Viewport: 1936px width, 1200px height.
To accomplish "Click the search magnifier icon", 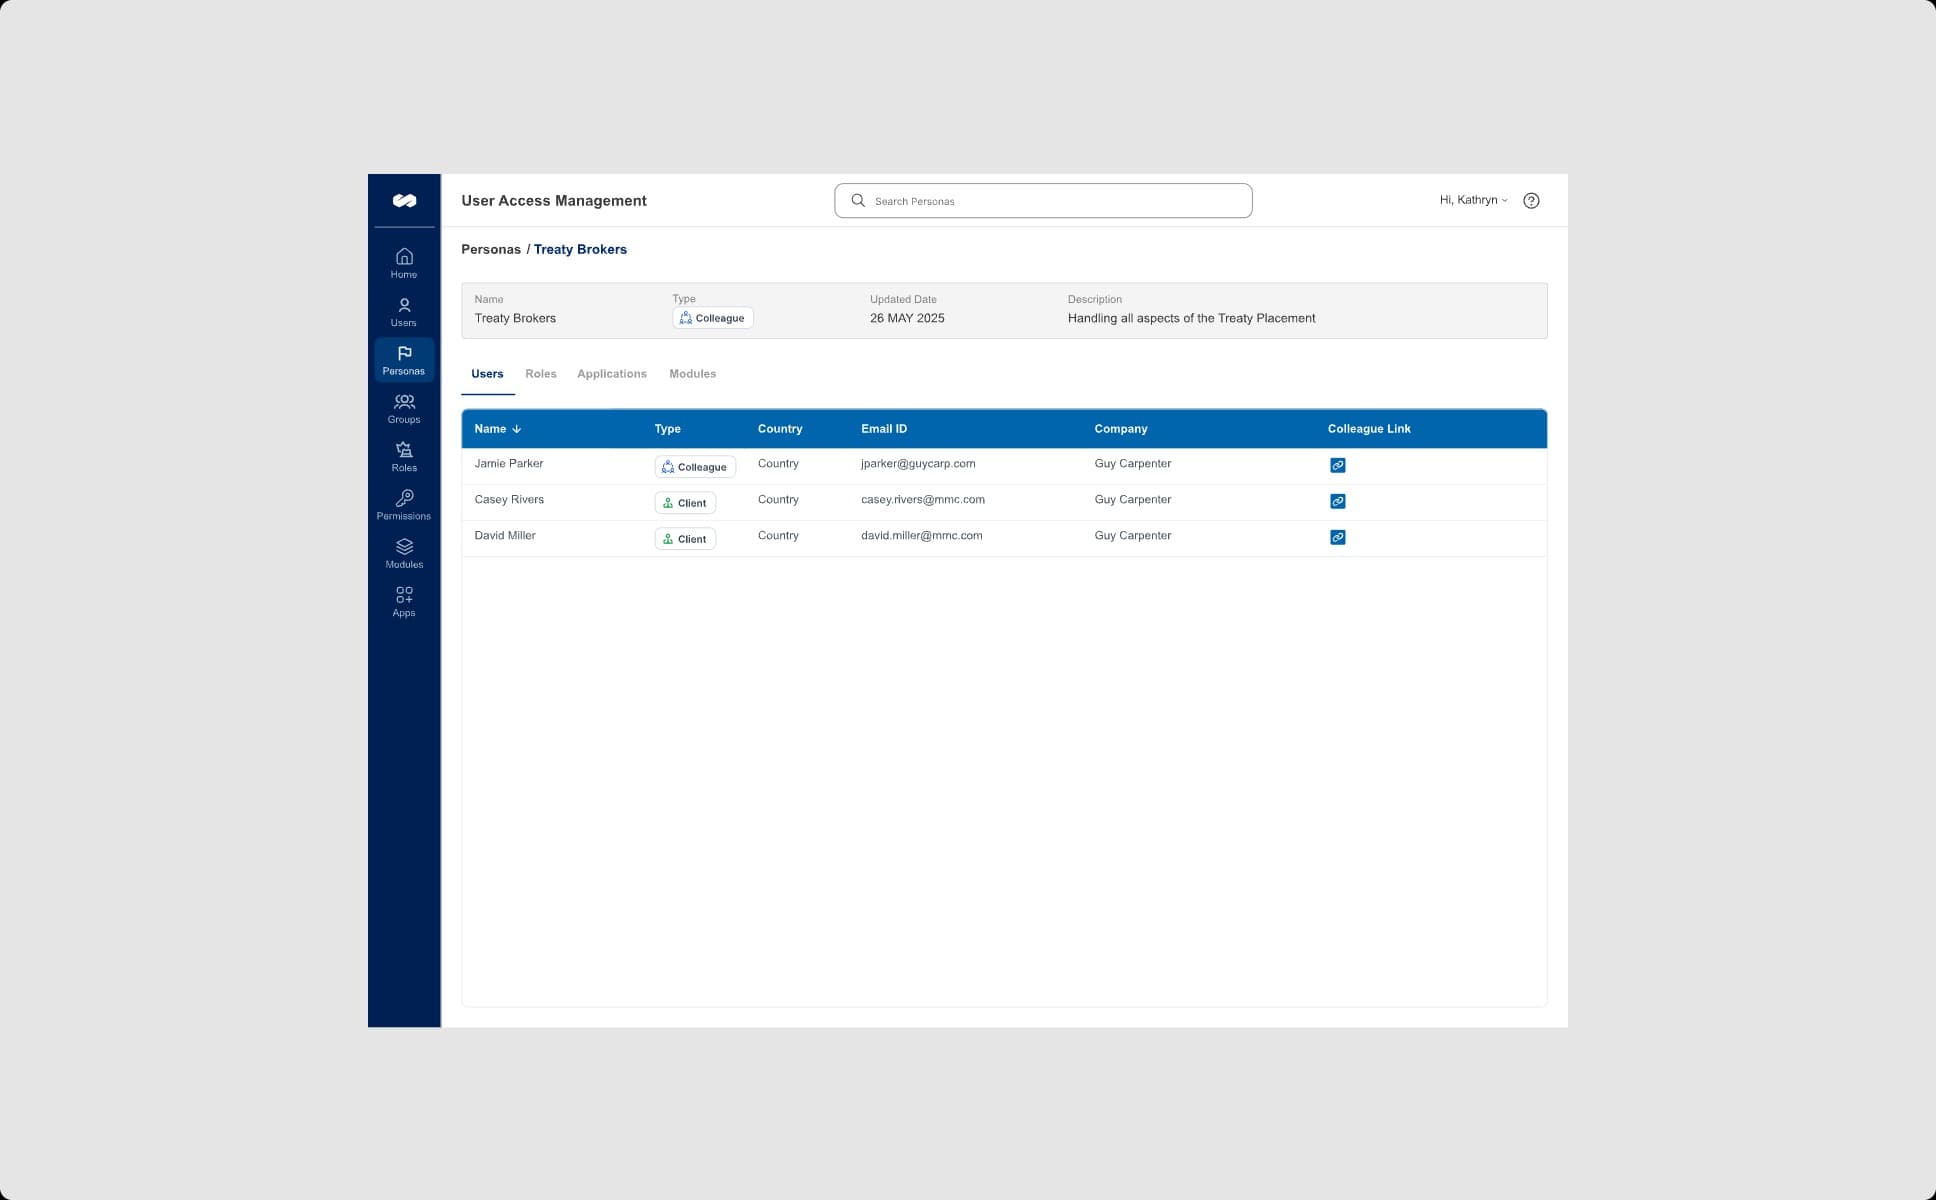I will pyautogui.click(x=858, y=201).
